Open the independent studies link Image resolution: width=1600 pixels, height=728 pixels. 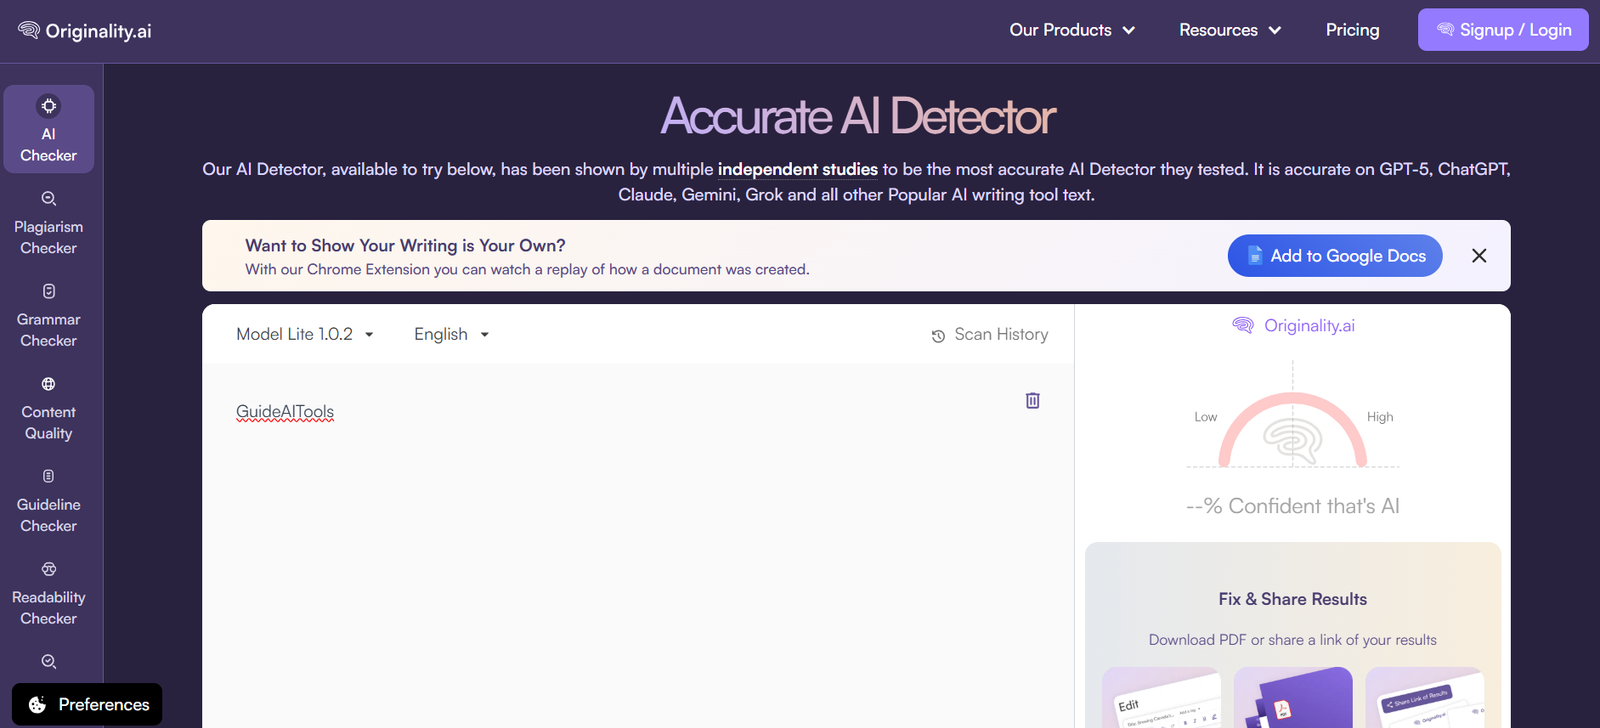click(797, 170)
